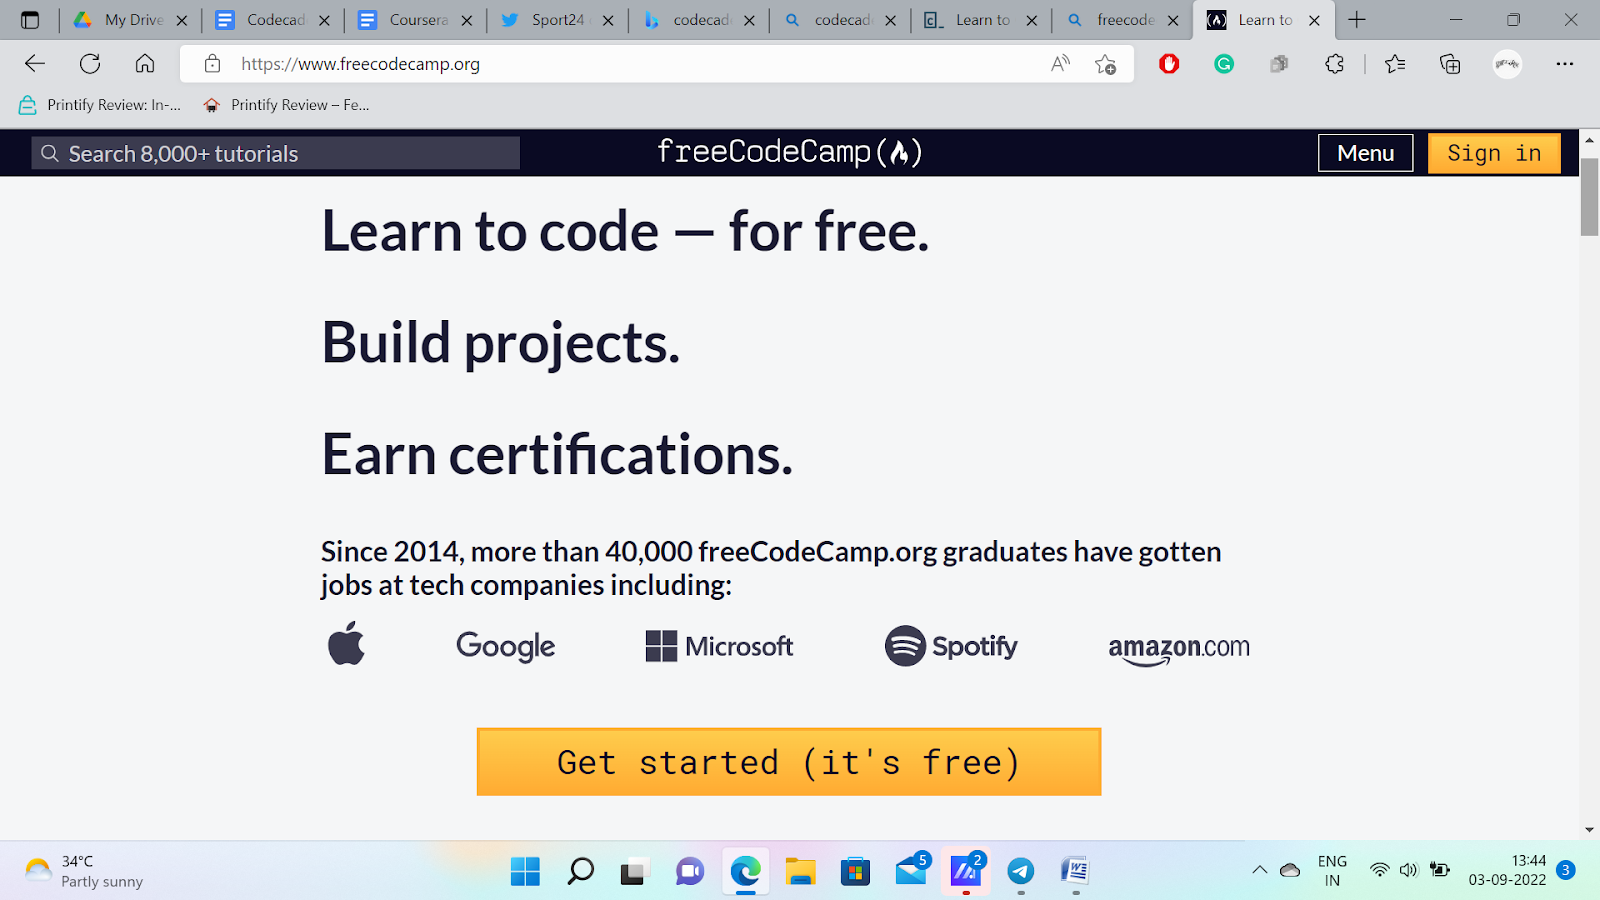Open the Grammarly extension
This screenshot has height=900, width=1600.
pyautogui.click(x=1224, y=64)
